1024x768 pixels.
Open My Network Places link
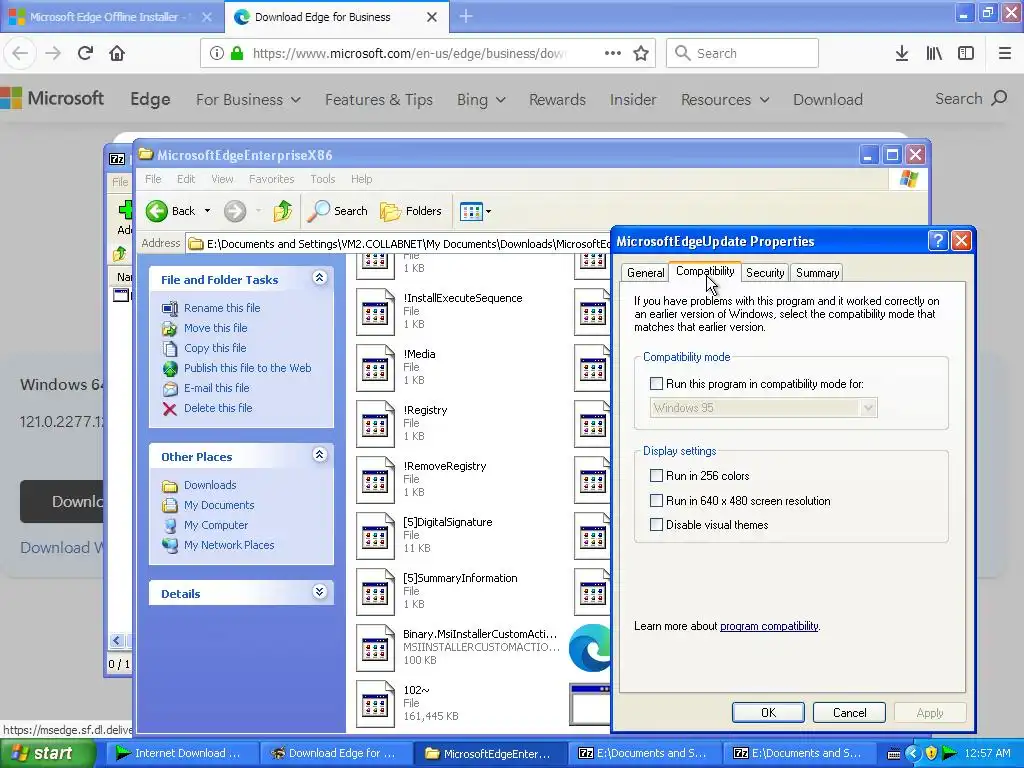tap(229, 545)
